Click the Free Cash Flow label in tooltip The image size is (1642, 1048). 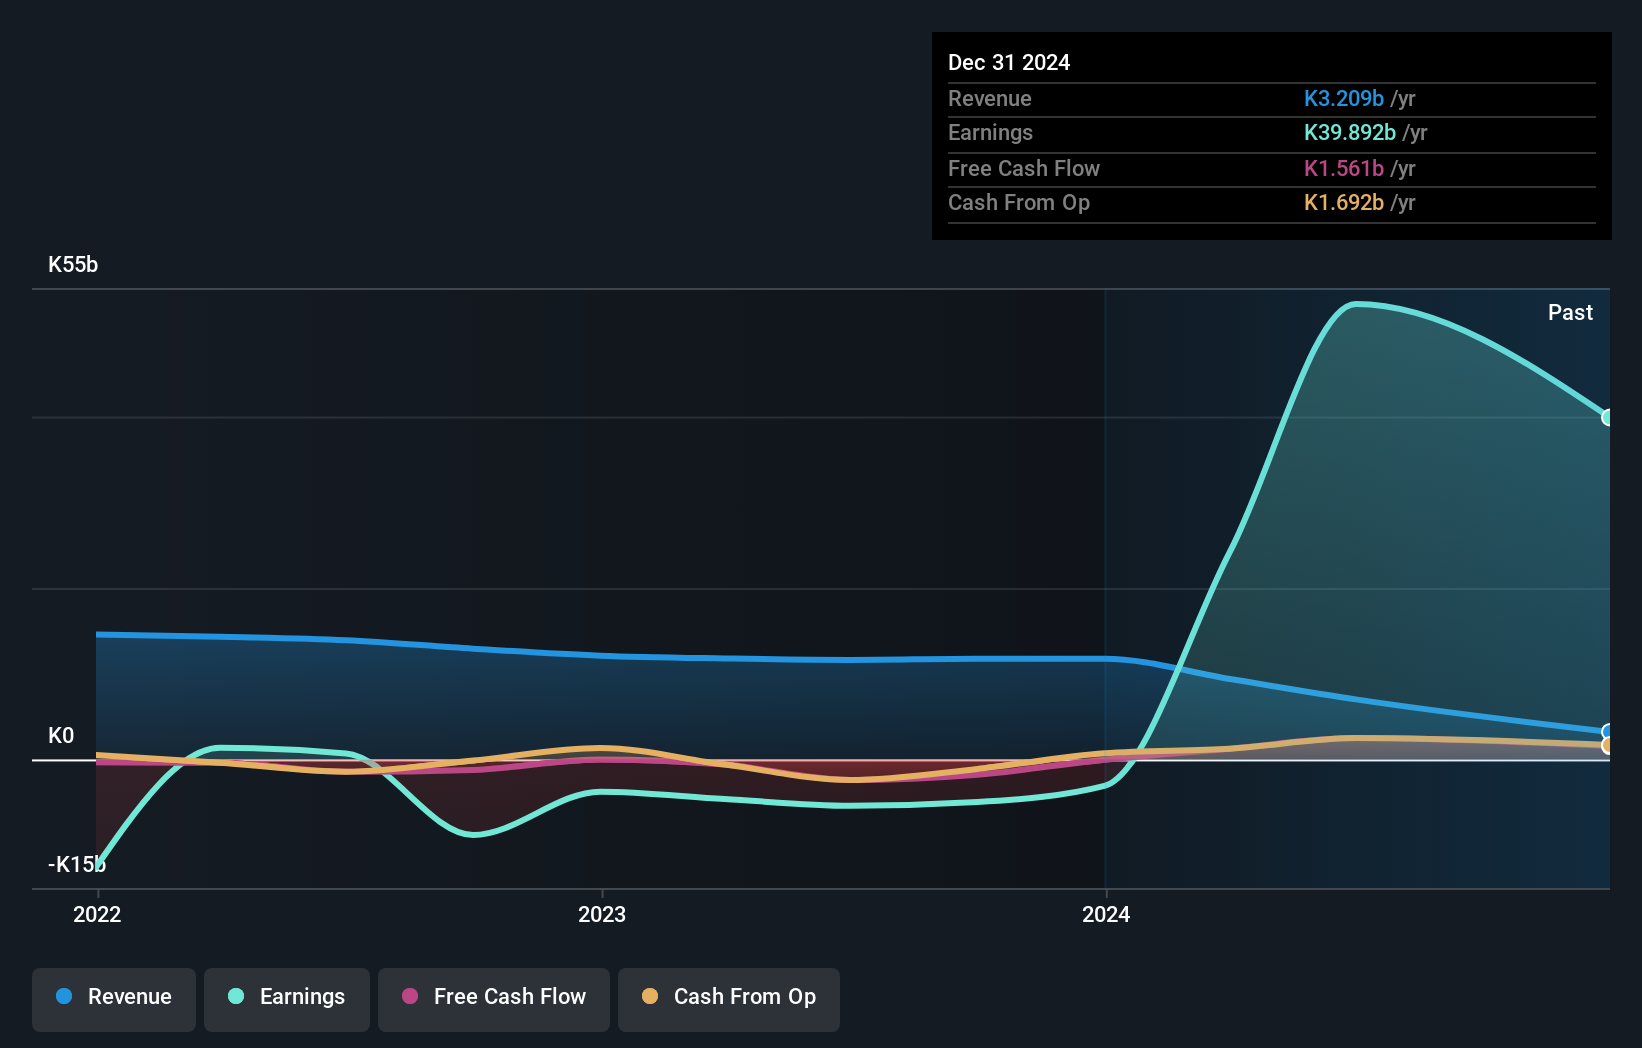(x=1024, y=169)
